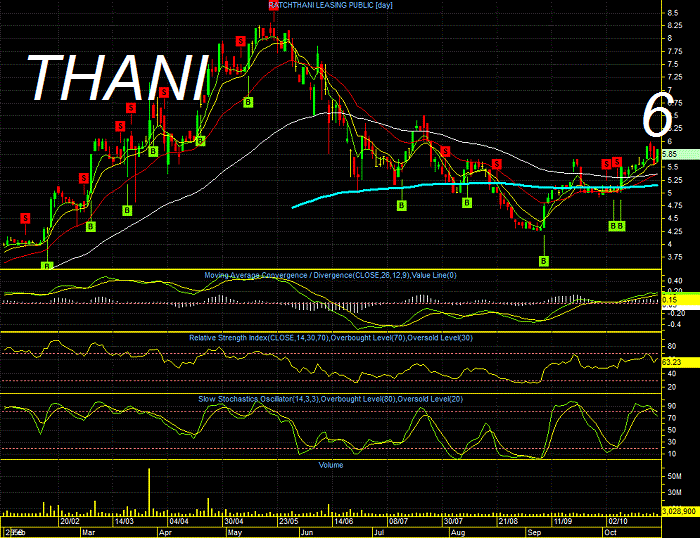This screenshot has height=538, width=700.
Task: Click the 4.25 price axis label
Action: 675,231
